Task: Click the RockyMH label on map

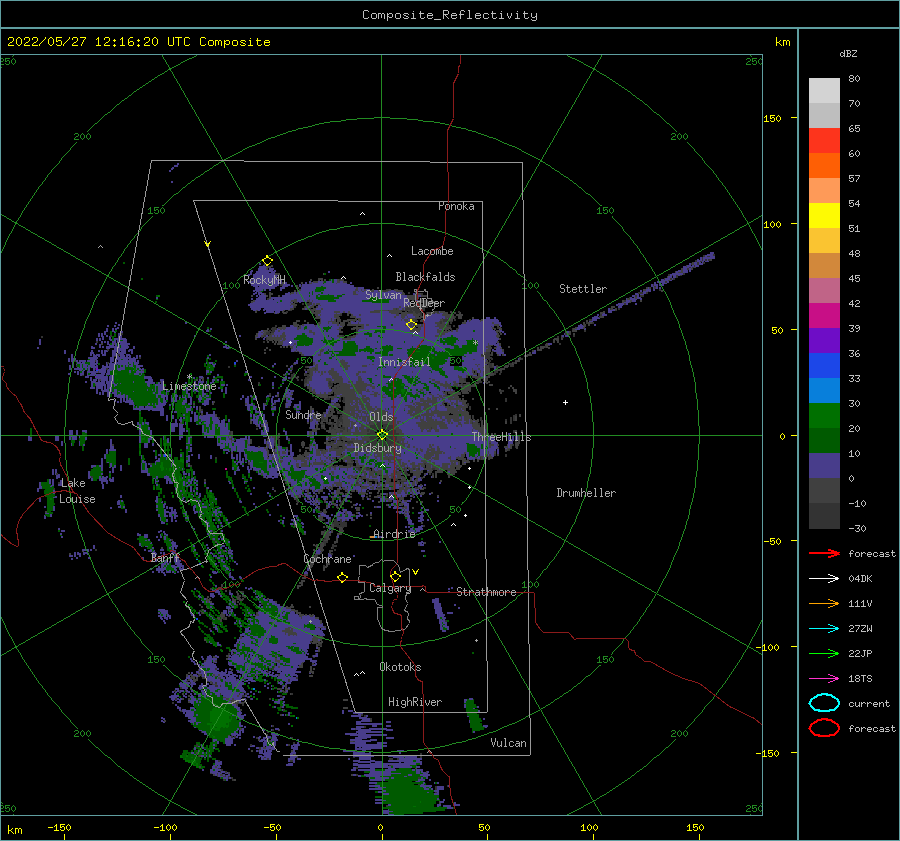Action: [x=264, y=280]
